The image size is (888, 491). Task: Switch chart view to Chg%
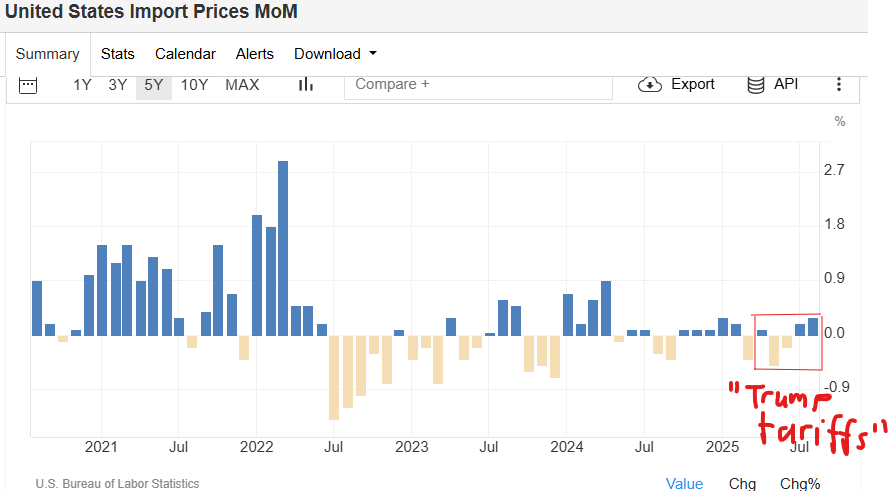800,484
